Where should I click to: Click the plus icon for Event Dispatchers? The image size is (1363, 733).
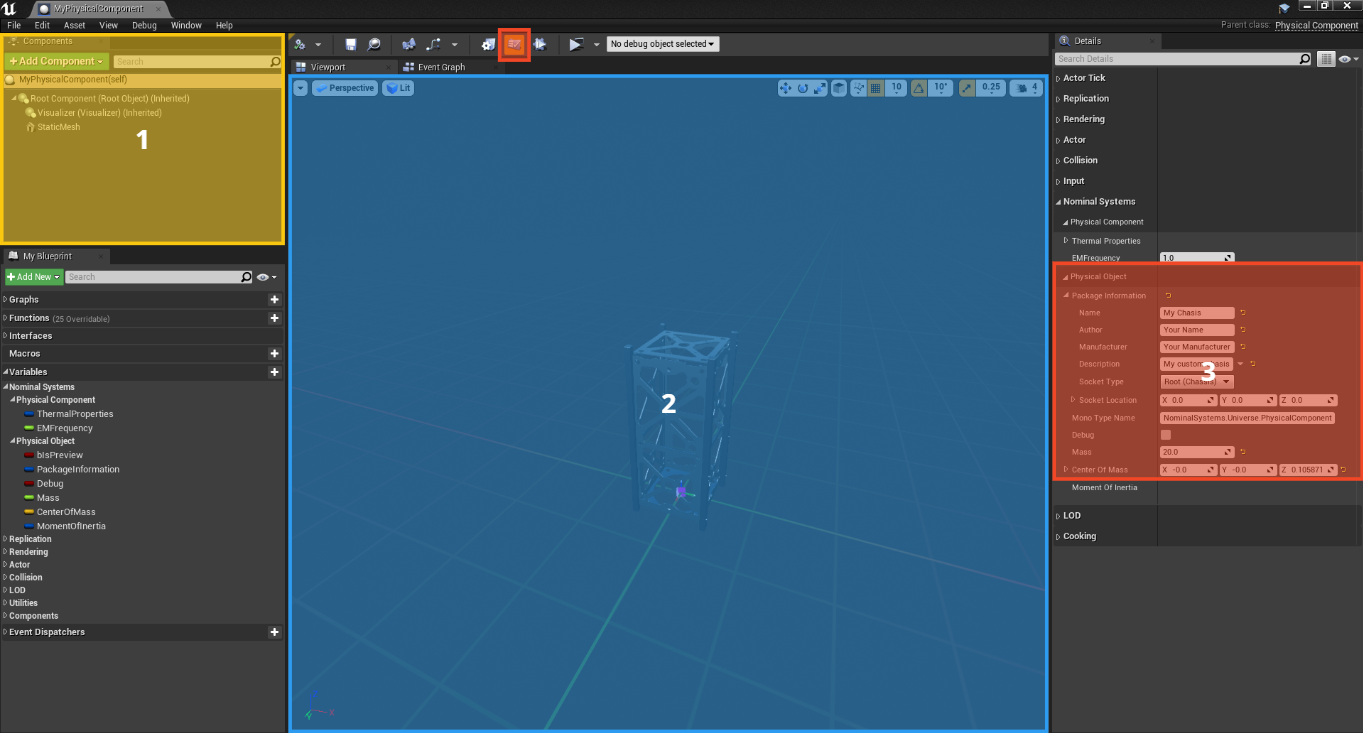point(274,632)
